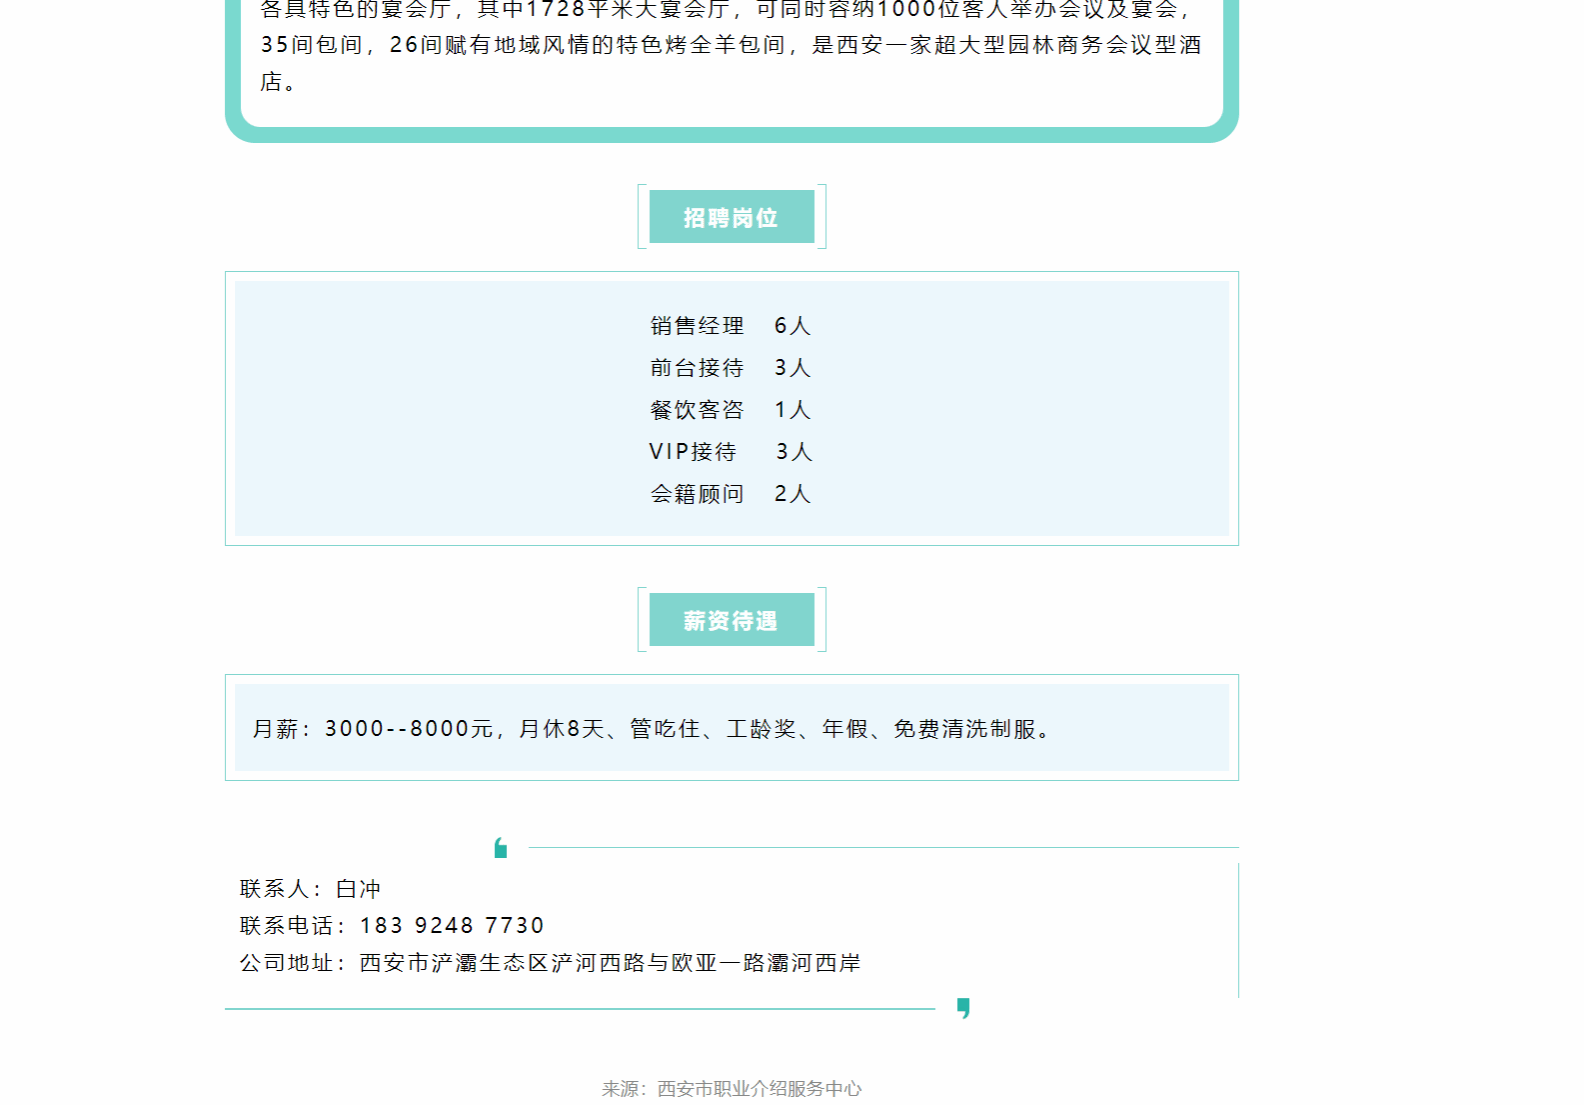
Task: Click the phone number 183 9248 7730
Action: [452, 926]
